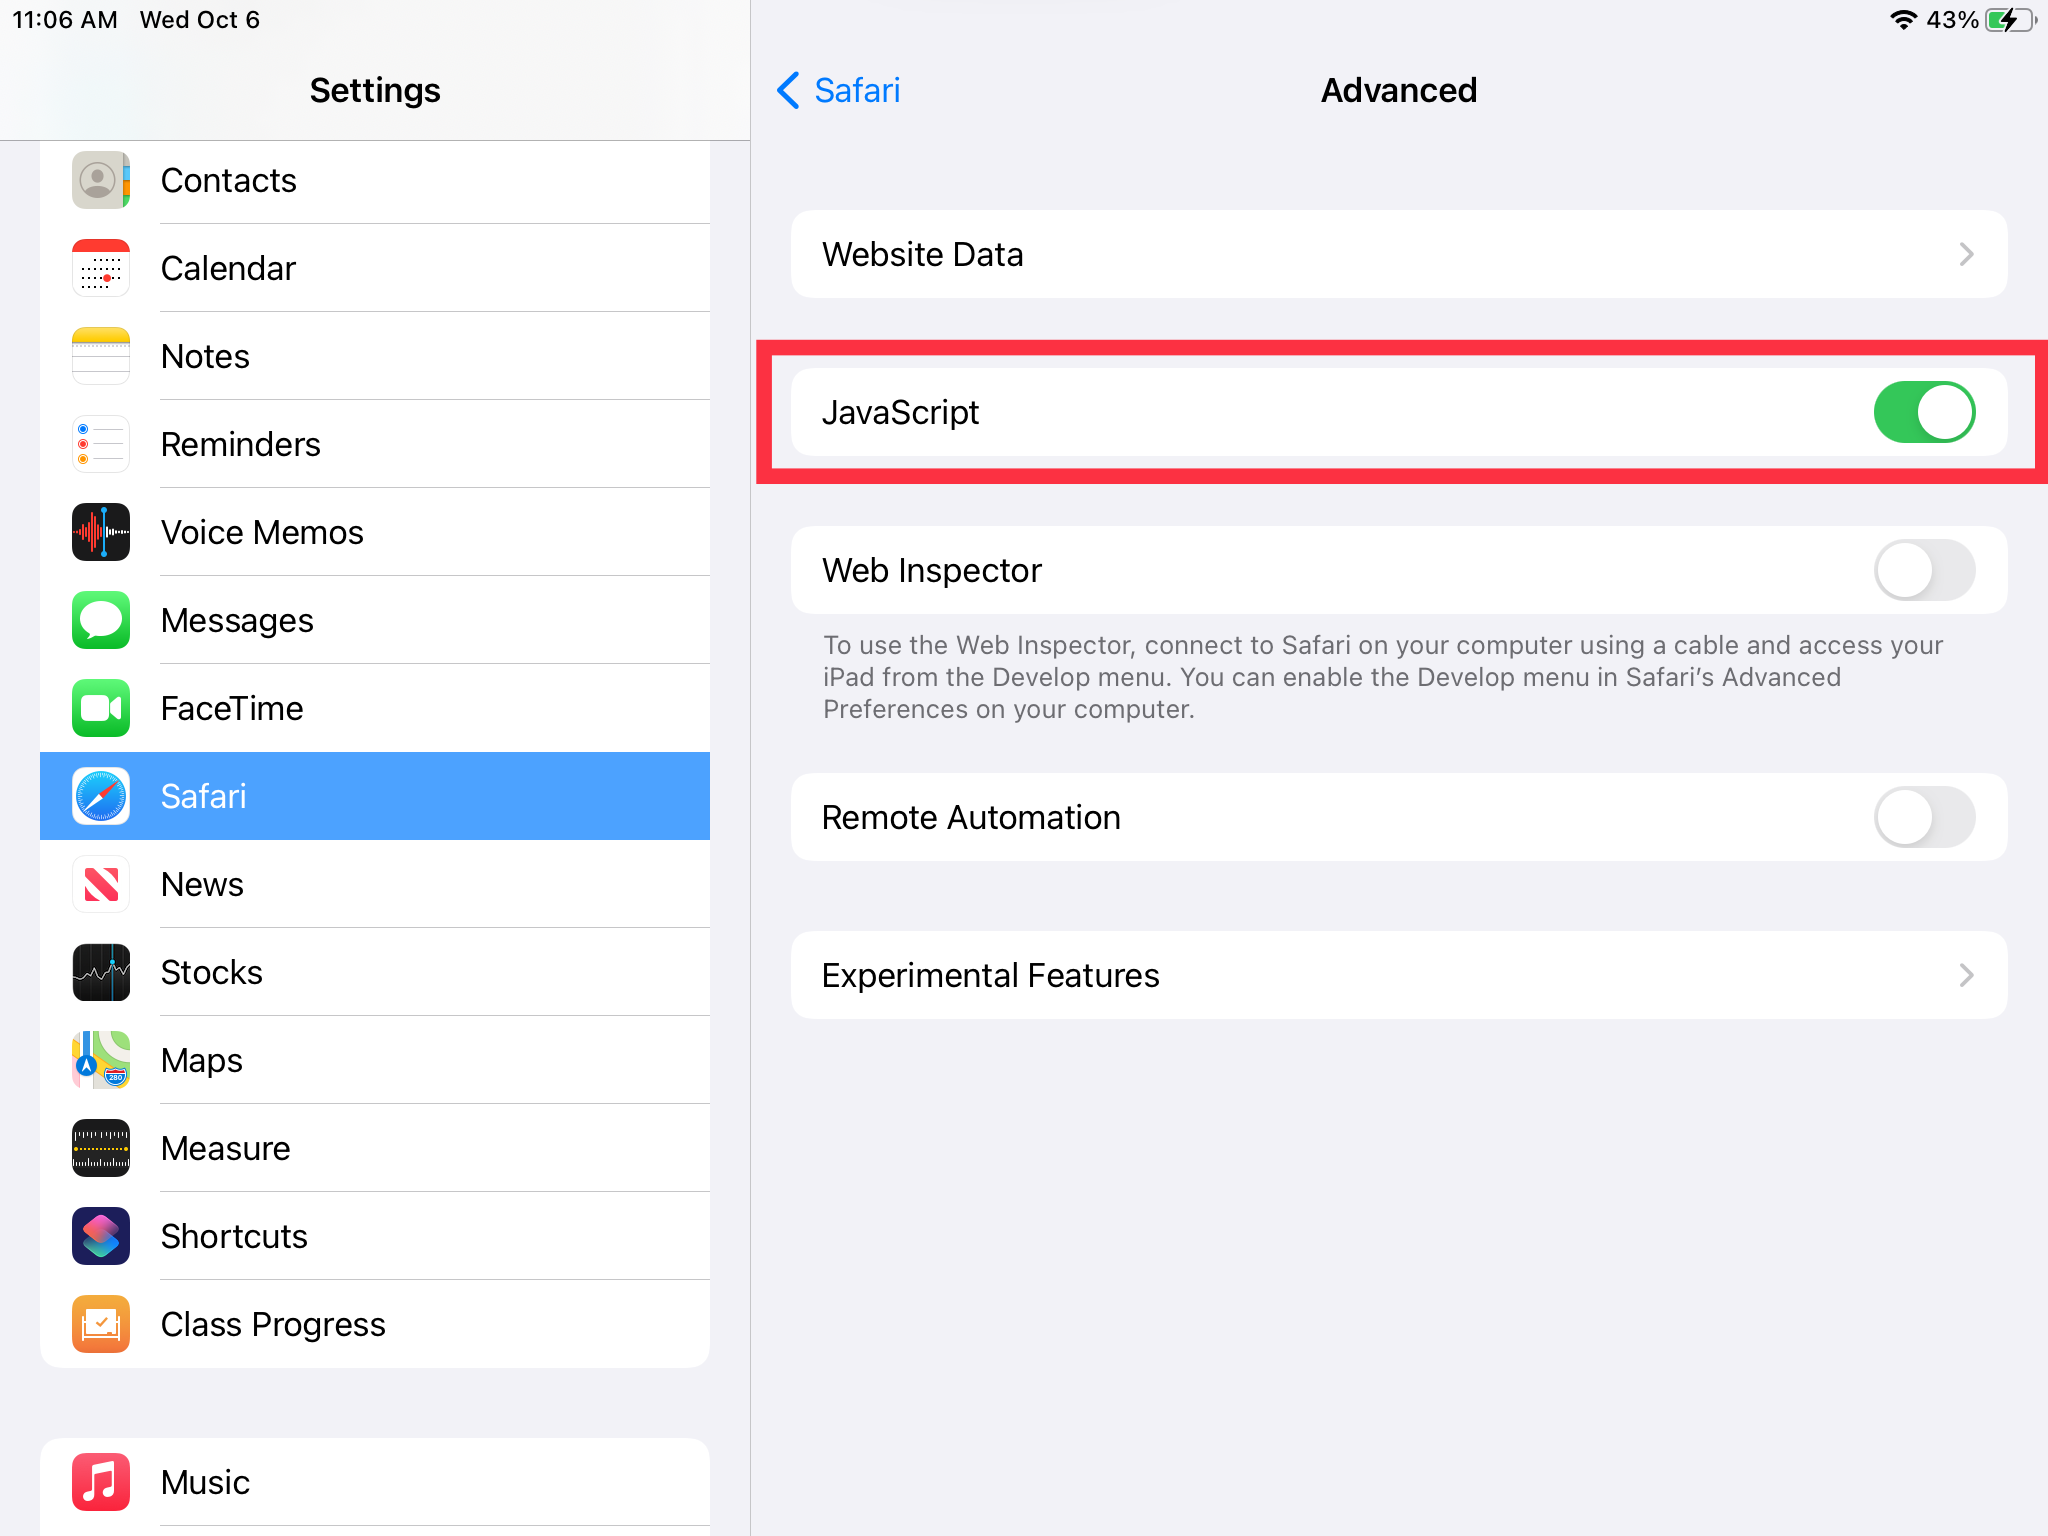Tap the Settings sidebar title
Screen dimensions: 2048x1536
pyautogui.click(x=375, y=90)
